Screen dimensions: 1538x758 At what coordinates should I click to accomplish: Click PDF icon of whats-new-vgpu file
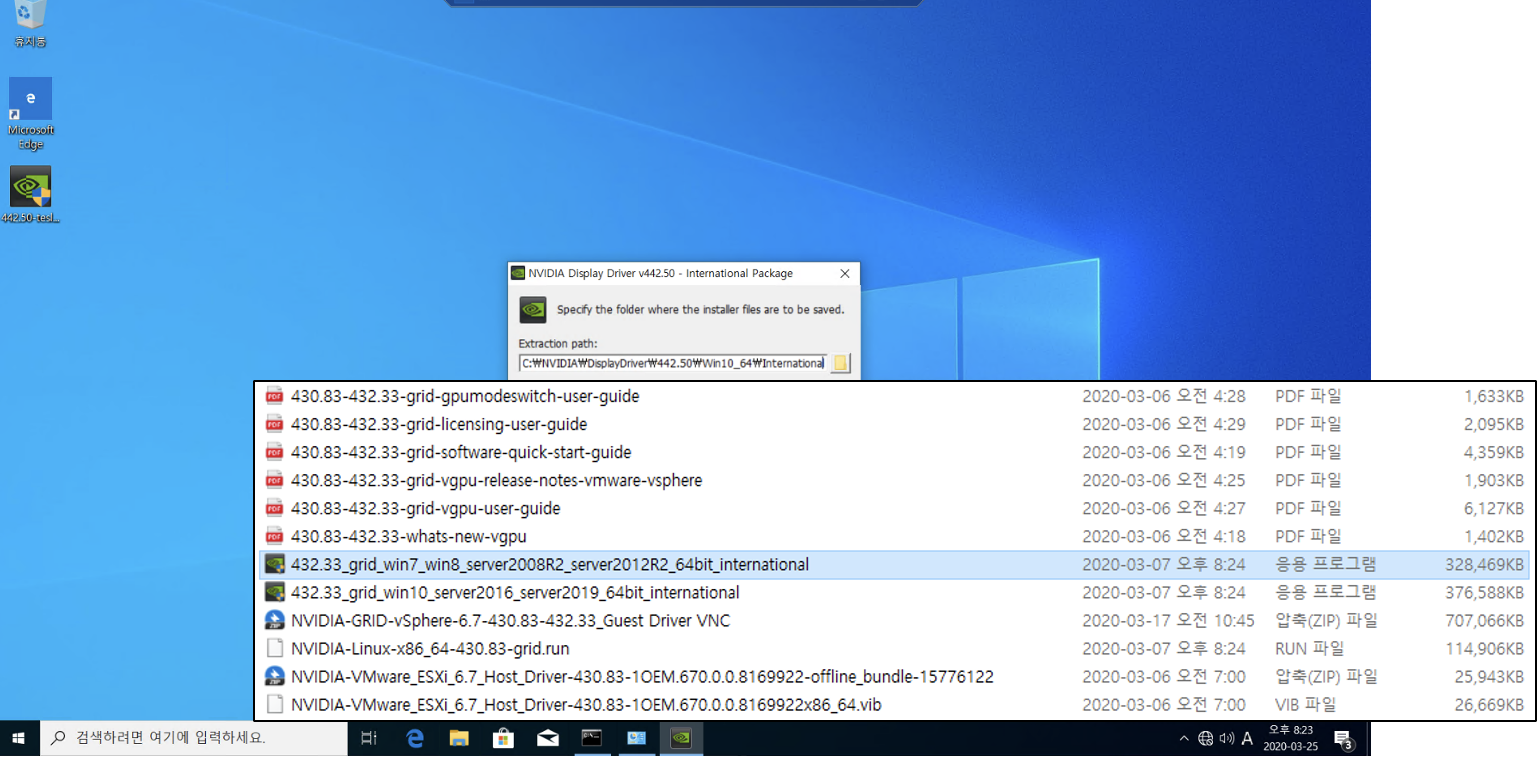tap(274, 536)
